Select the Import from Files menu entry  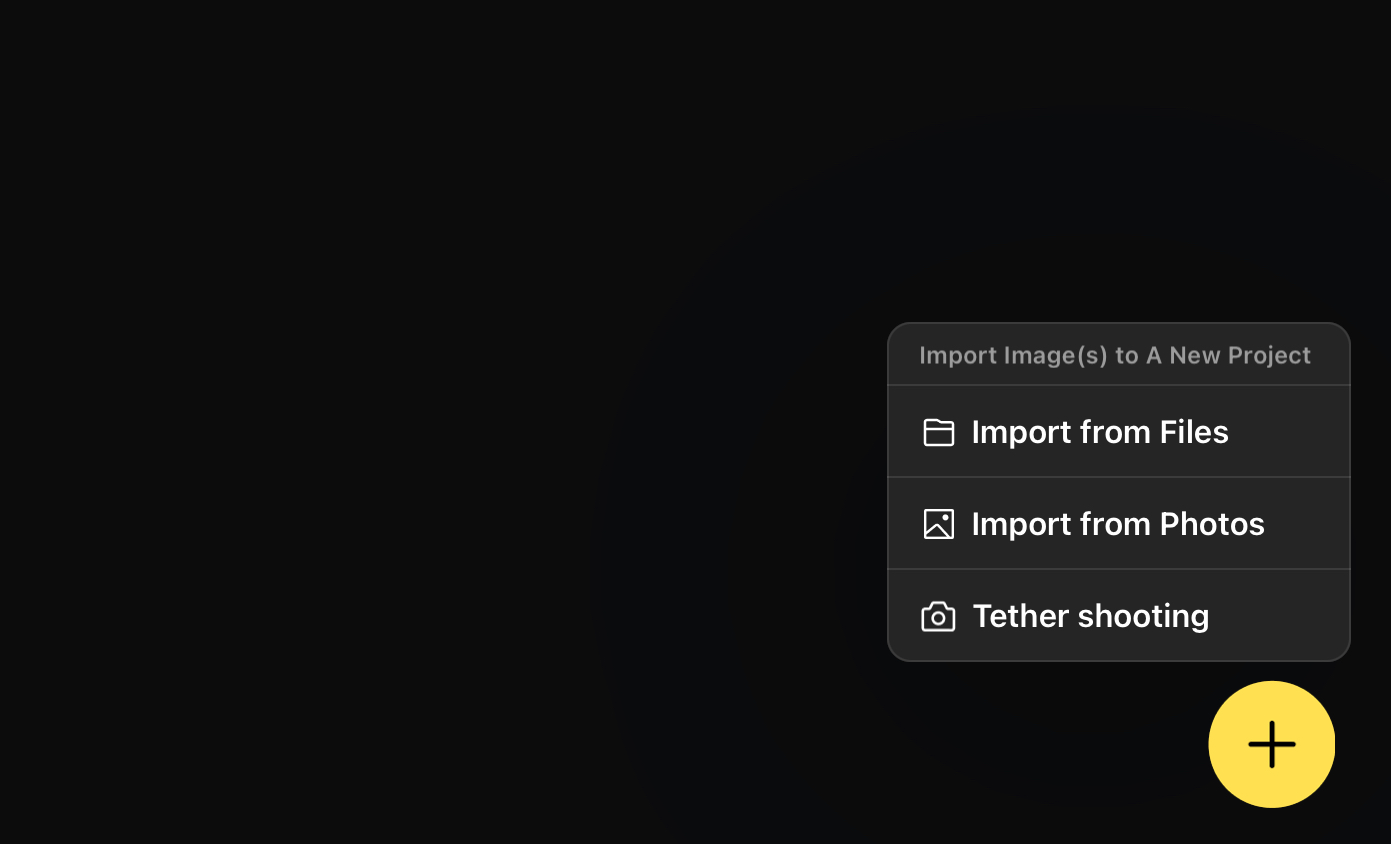point(1119,432)
